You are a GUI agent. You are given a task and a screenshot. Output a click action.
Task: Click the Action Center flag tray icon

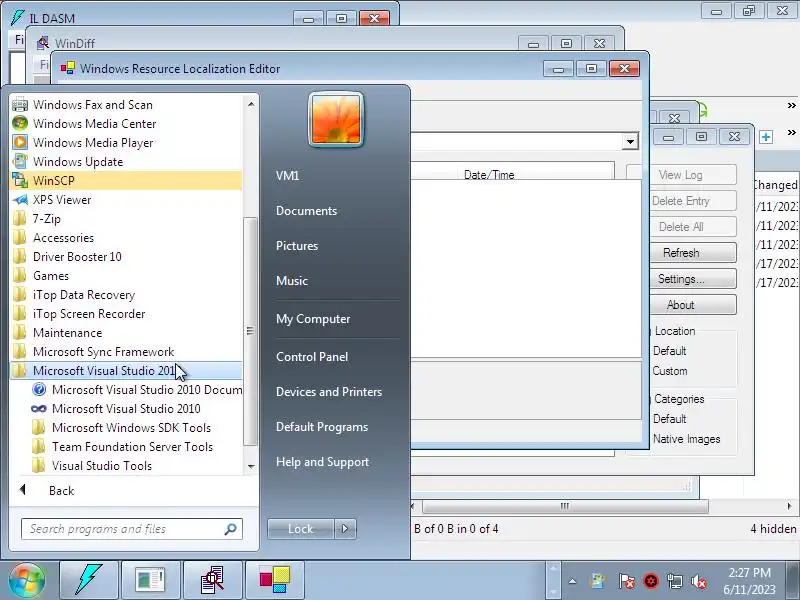[x=627, y=581]
